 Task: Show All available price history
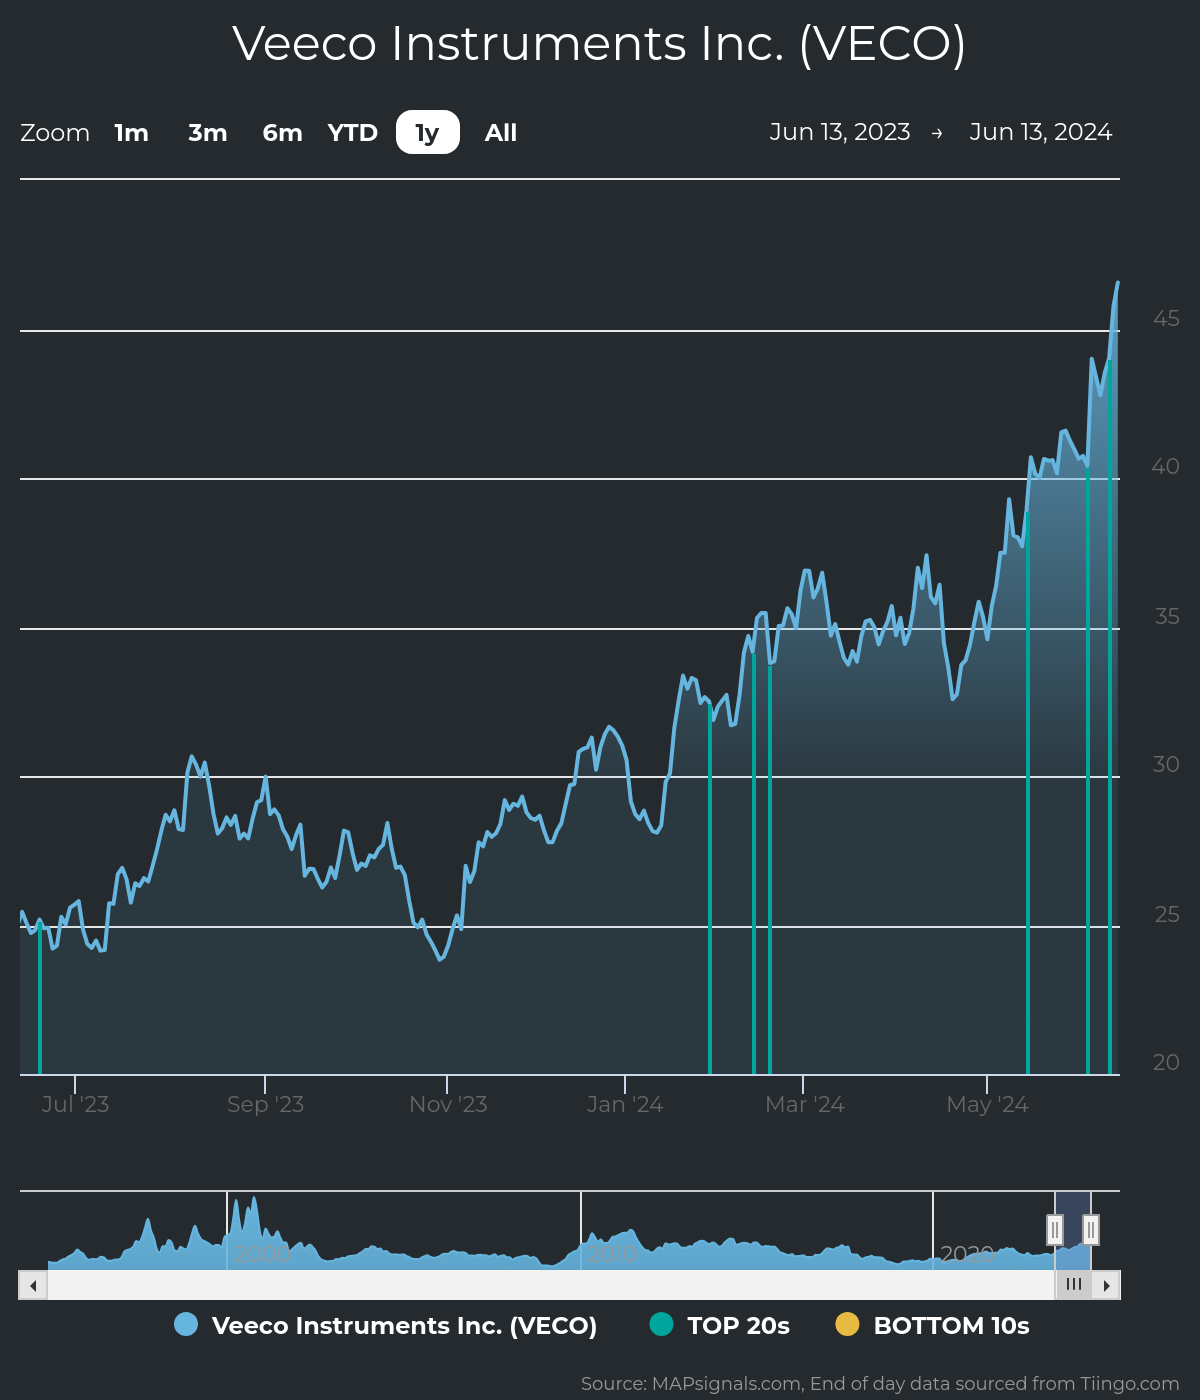pyautogui.click(x=501, y=133)
